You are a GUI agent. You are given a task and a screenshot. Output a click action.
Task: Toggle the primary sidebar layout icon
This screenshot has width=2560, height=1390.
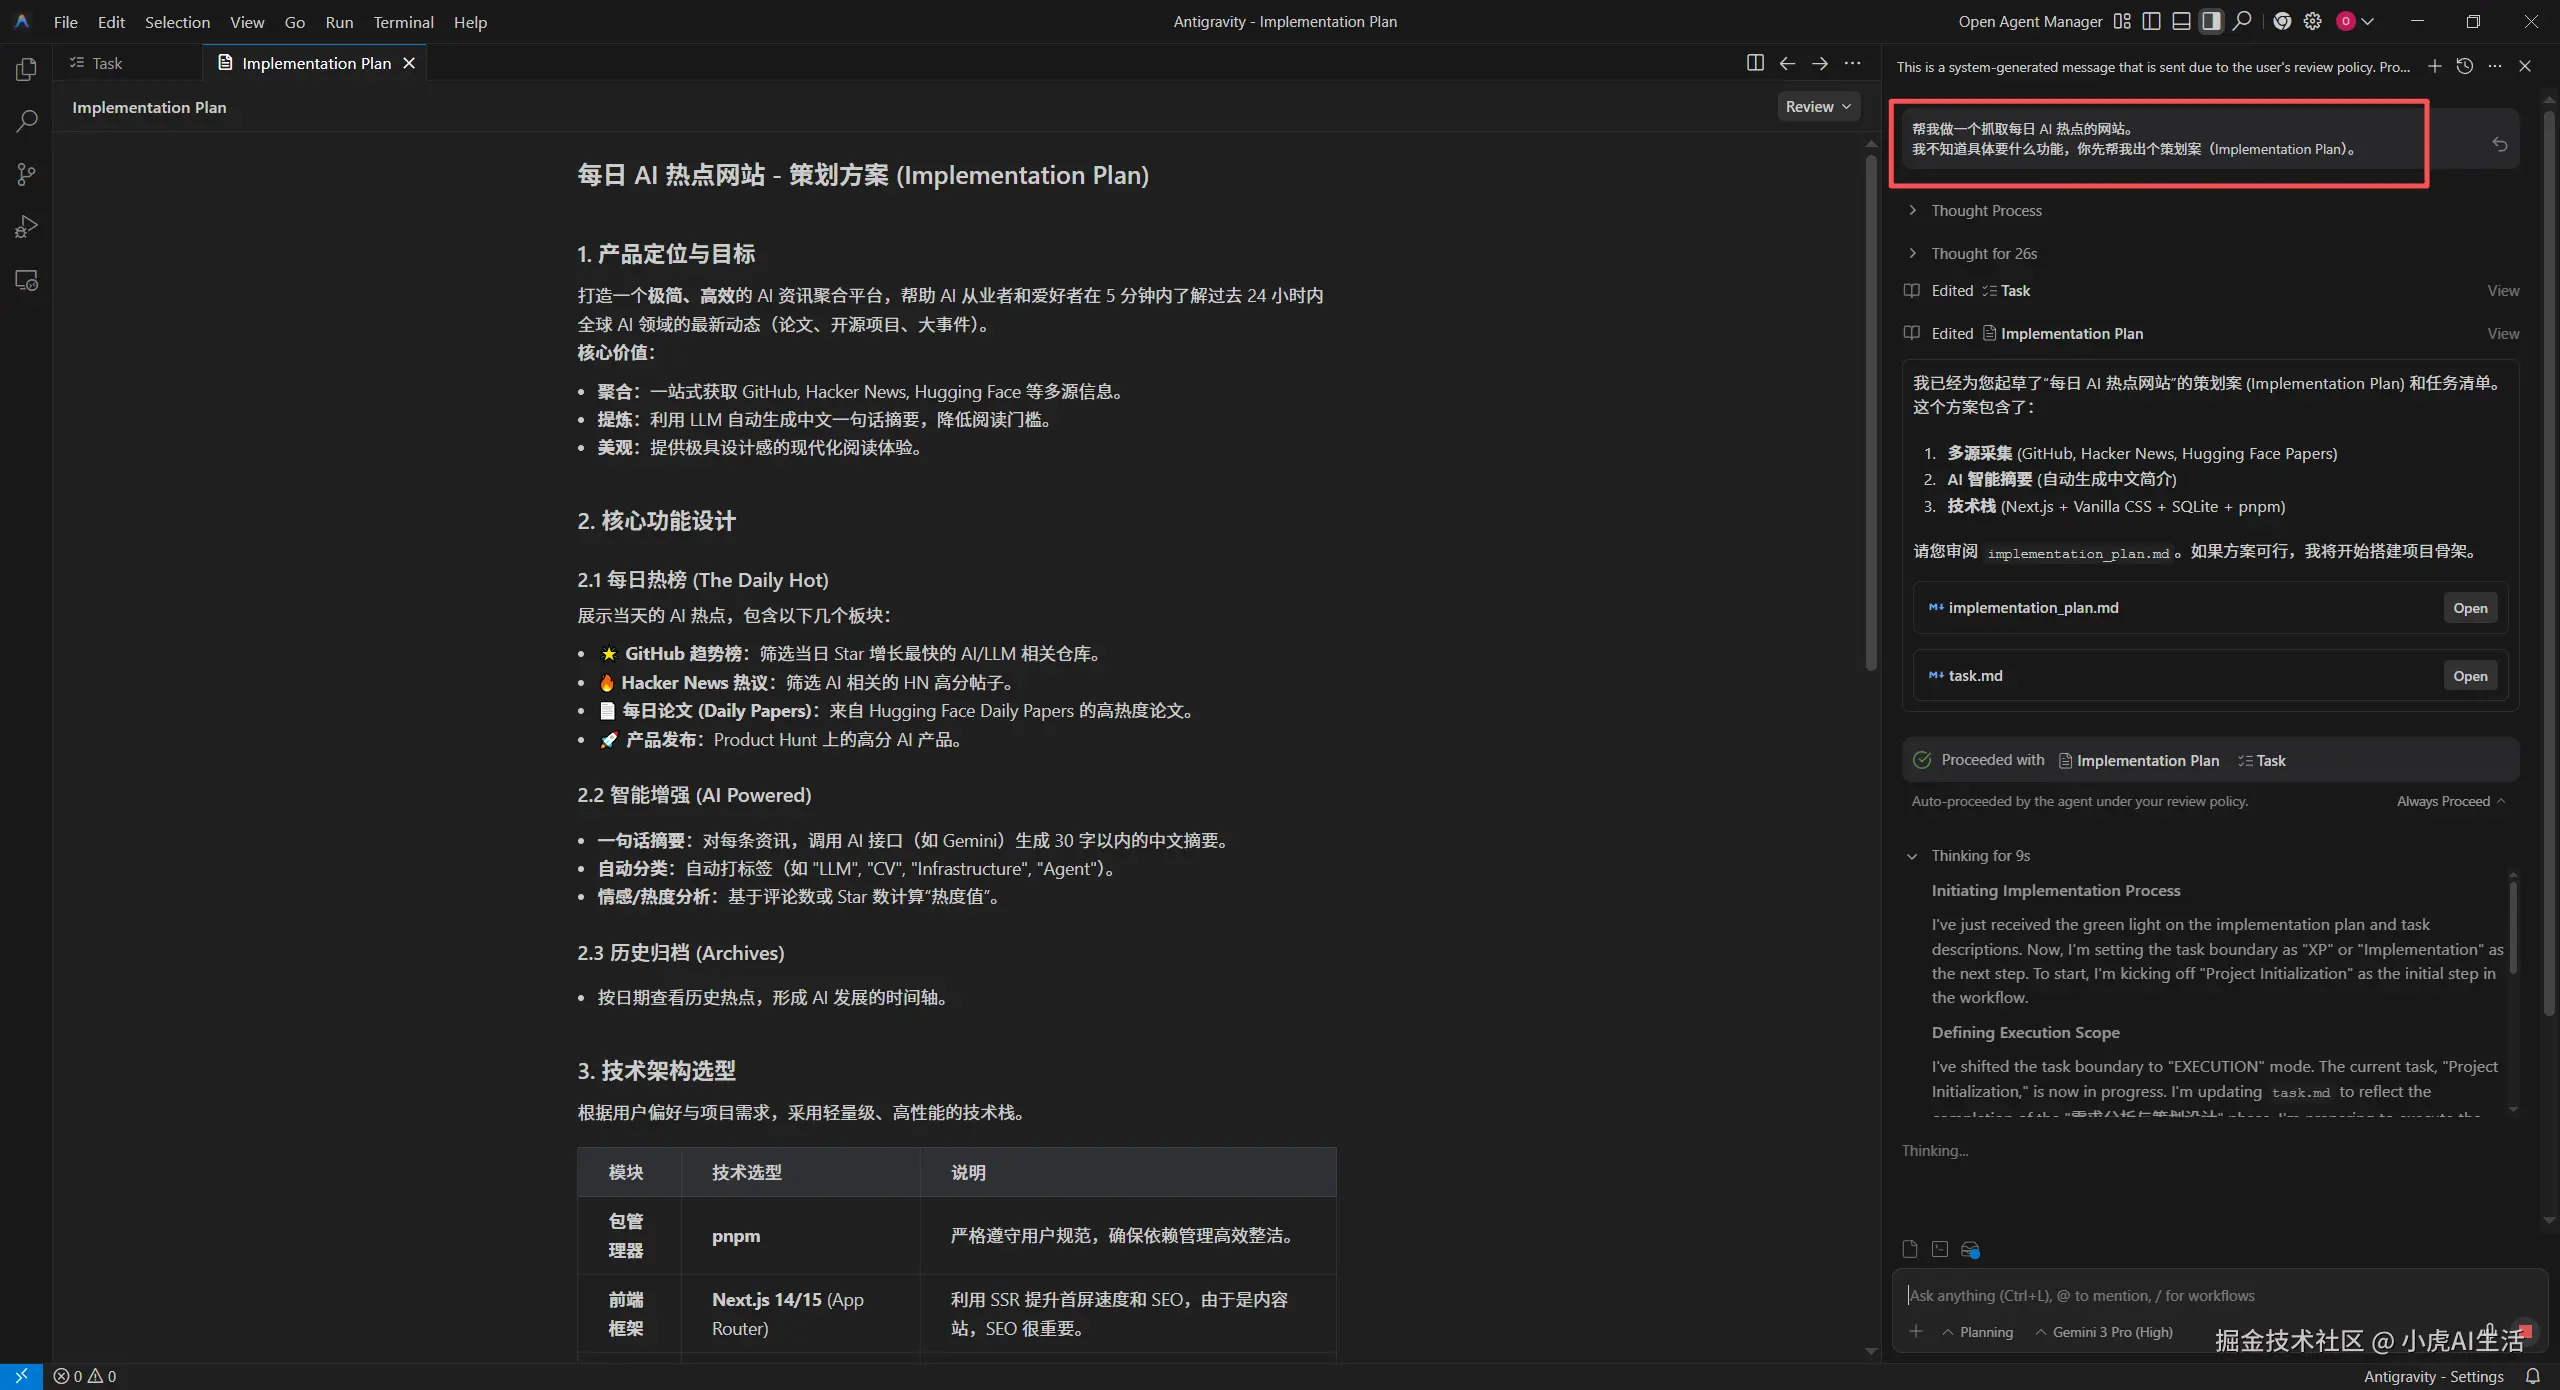coord(2152,21)
